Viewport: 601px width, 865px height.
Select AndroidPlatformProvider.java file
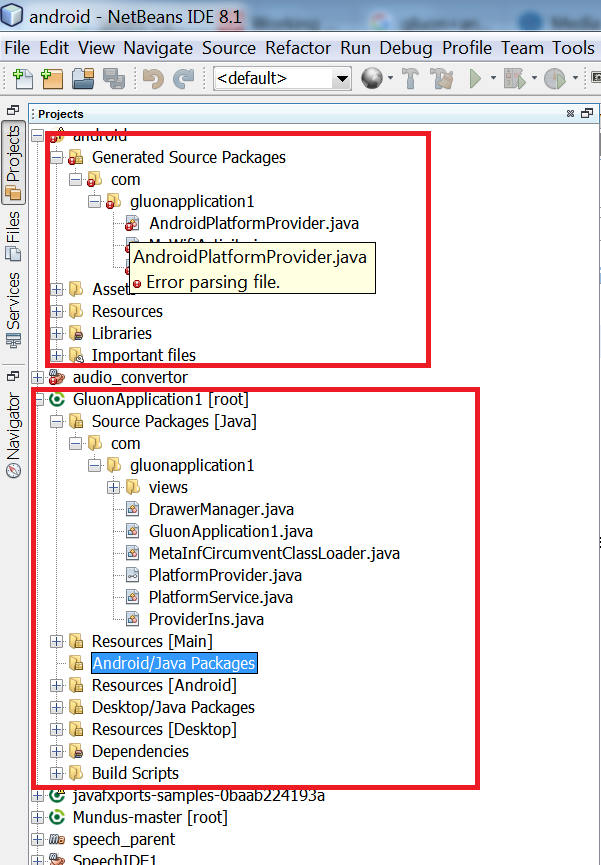[x=254, y=223]
